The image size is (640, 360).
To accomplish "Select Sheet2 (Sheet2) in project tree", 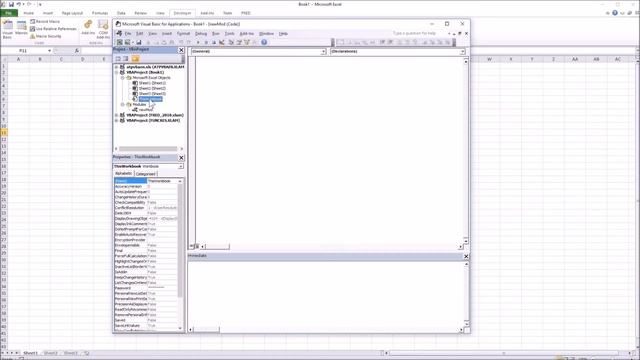I will (x=152, y=88).
